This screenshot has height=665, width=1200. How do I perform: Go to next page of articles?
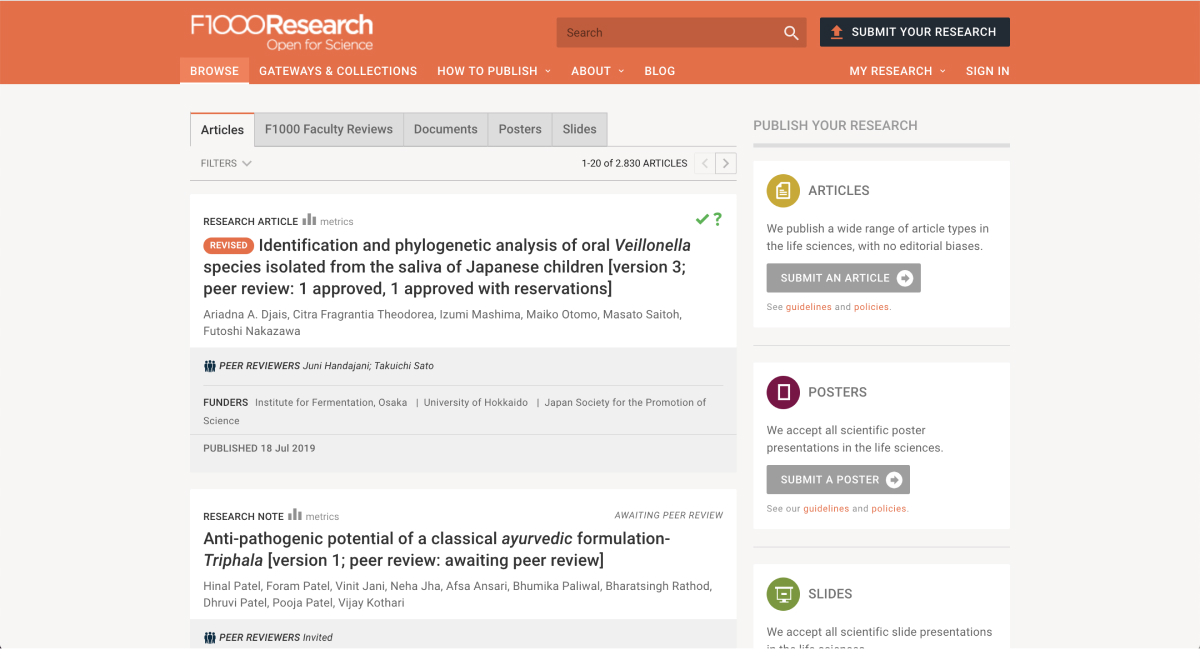(x=727, y=163)
